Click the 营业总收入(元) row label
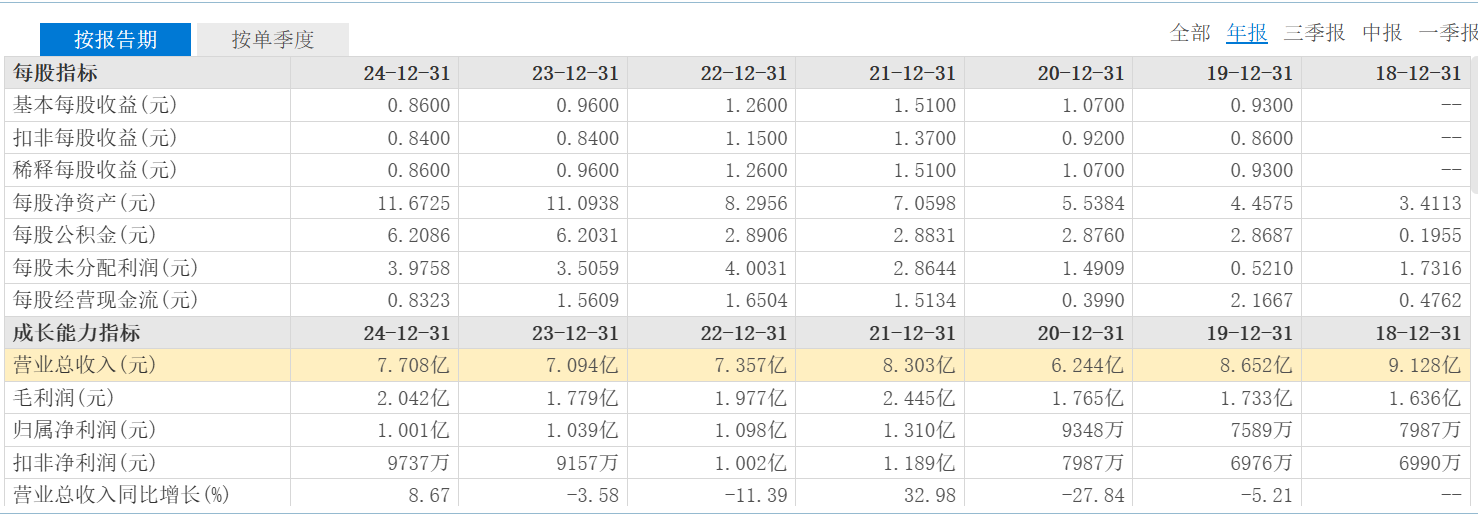The image size is (1478, 517). click(85, 365)
